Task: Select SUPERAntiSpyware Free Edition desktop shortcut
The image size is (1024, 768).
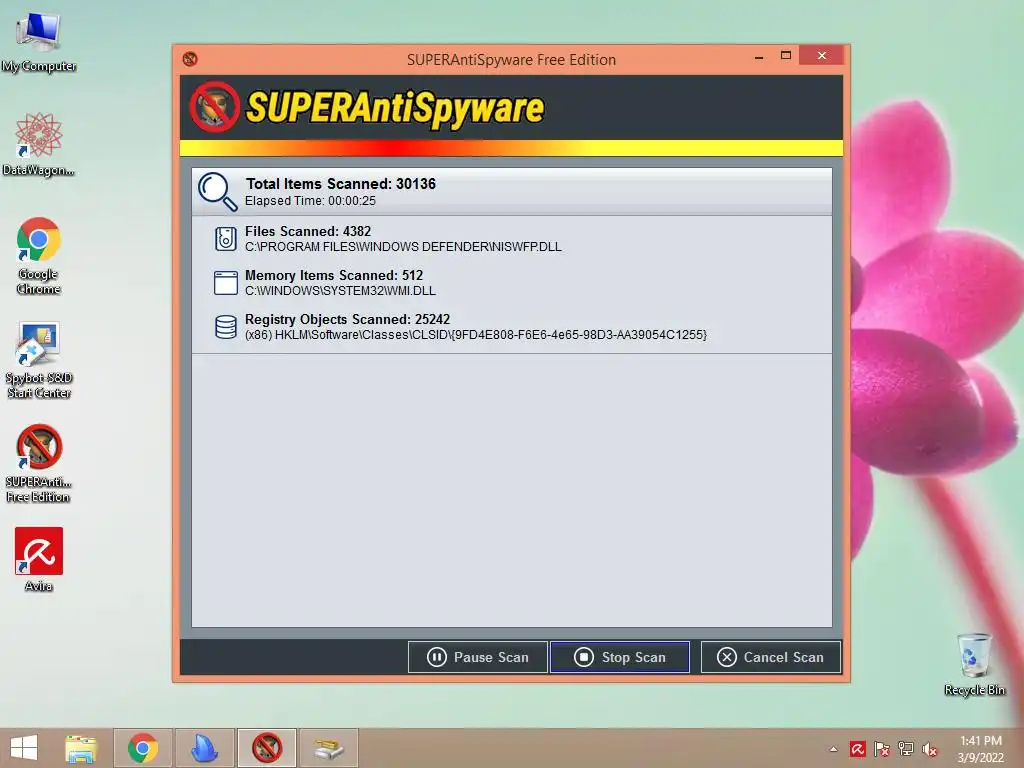Action: point(39,464)
